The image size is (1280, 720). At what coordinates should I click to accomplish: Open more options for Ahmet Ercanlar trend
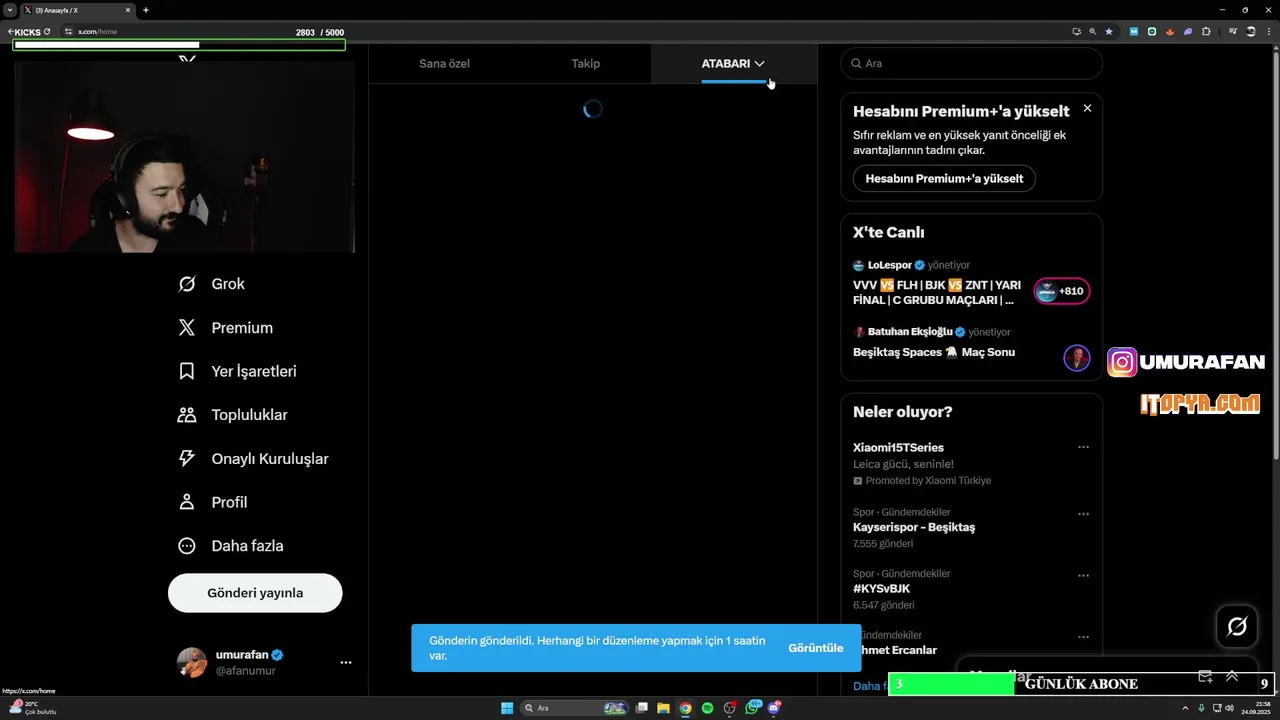(x=1083, y=637)
